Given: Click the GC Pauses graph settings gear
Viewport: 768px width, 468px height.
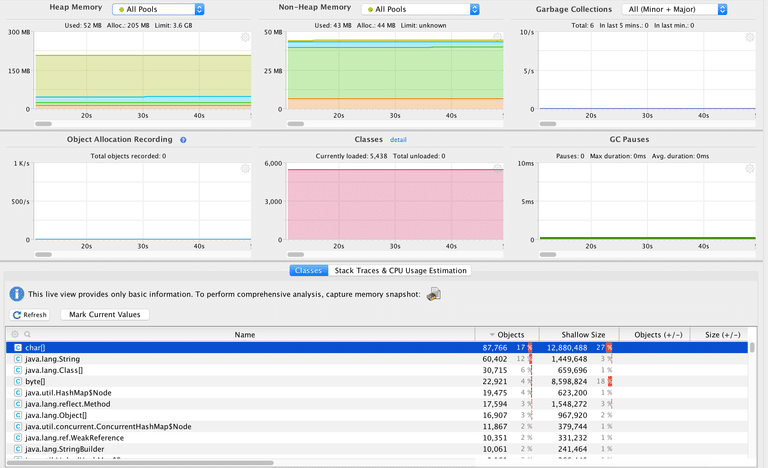Looking at the screenshot, I should click(x=749, y=168).
